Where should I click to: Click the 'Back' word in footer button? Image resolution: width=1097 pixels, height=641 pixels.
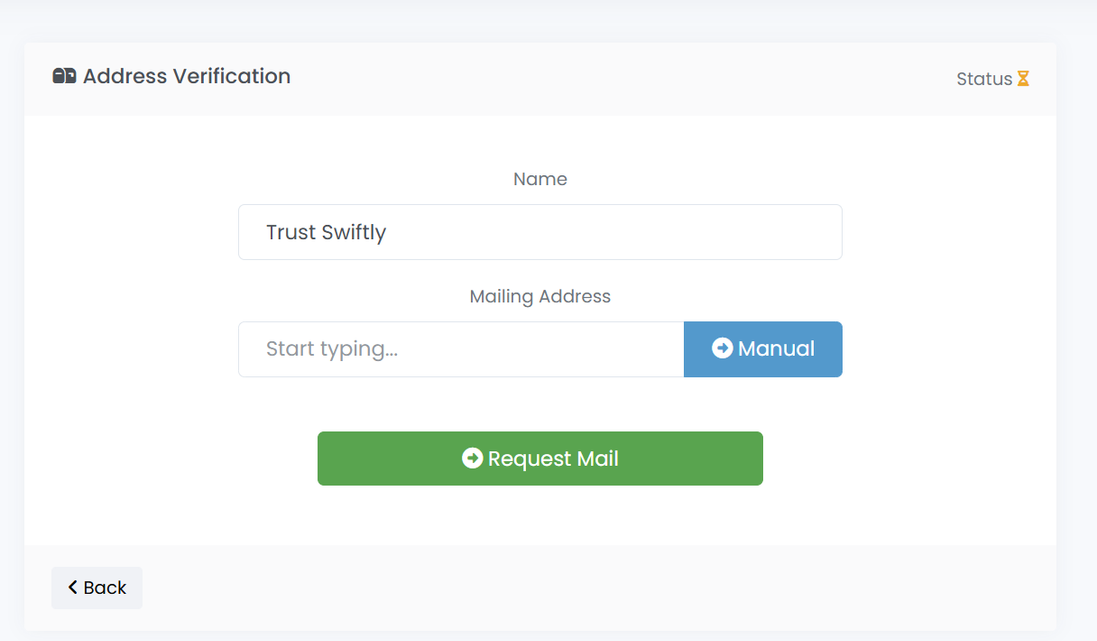pyautogui.click(x=105, y=588)
